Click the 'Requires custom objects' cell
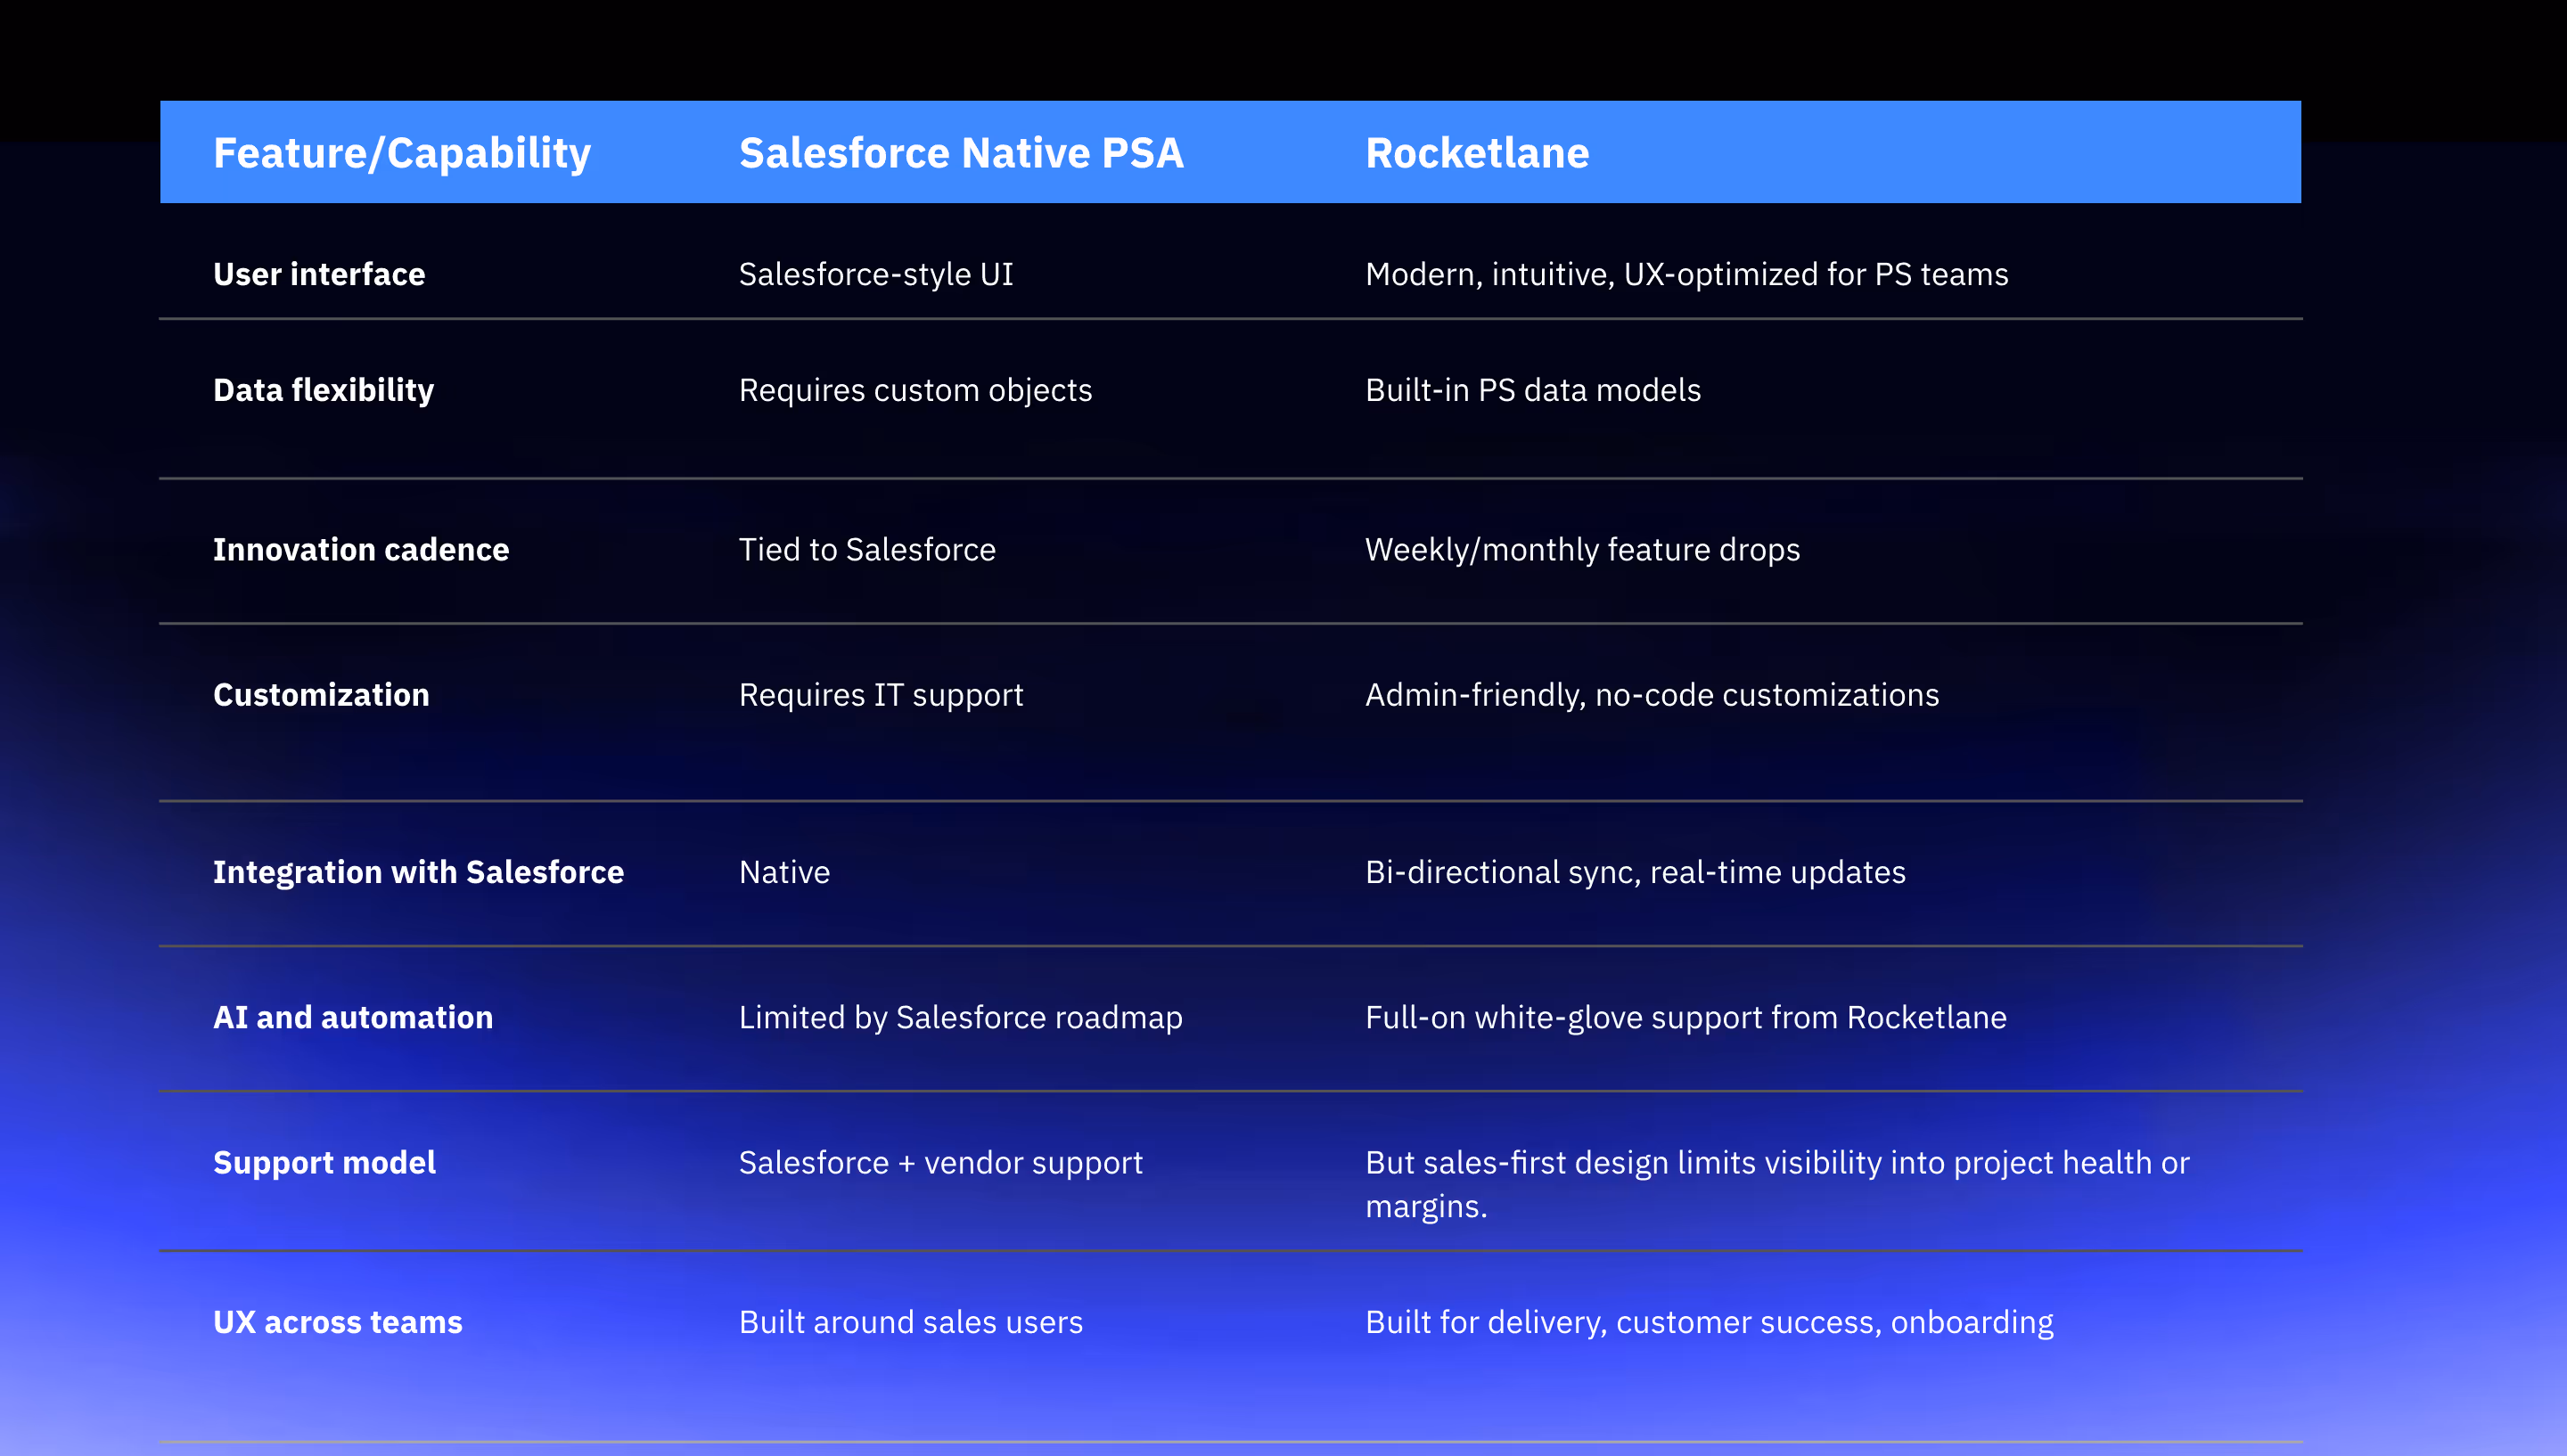Screen dimensions: 2567x1456 click(915, 390)
